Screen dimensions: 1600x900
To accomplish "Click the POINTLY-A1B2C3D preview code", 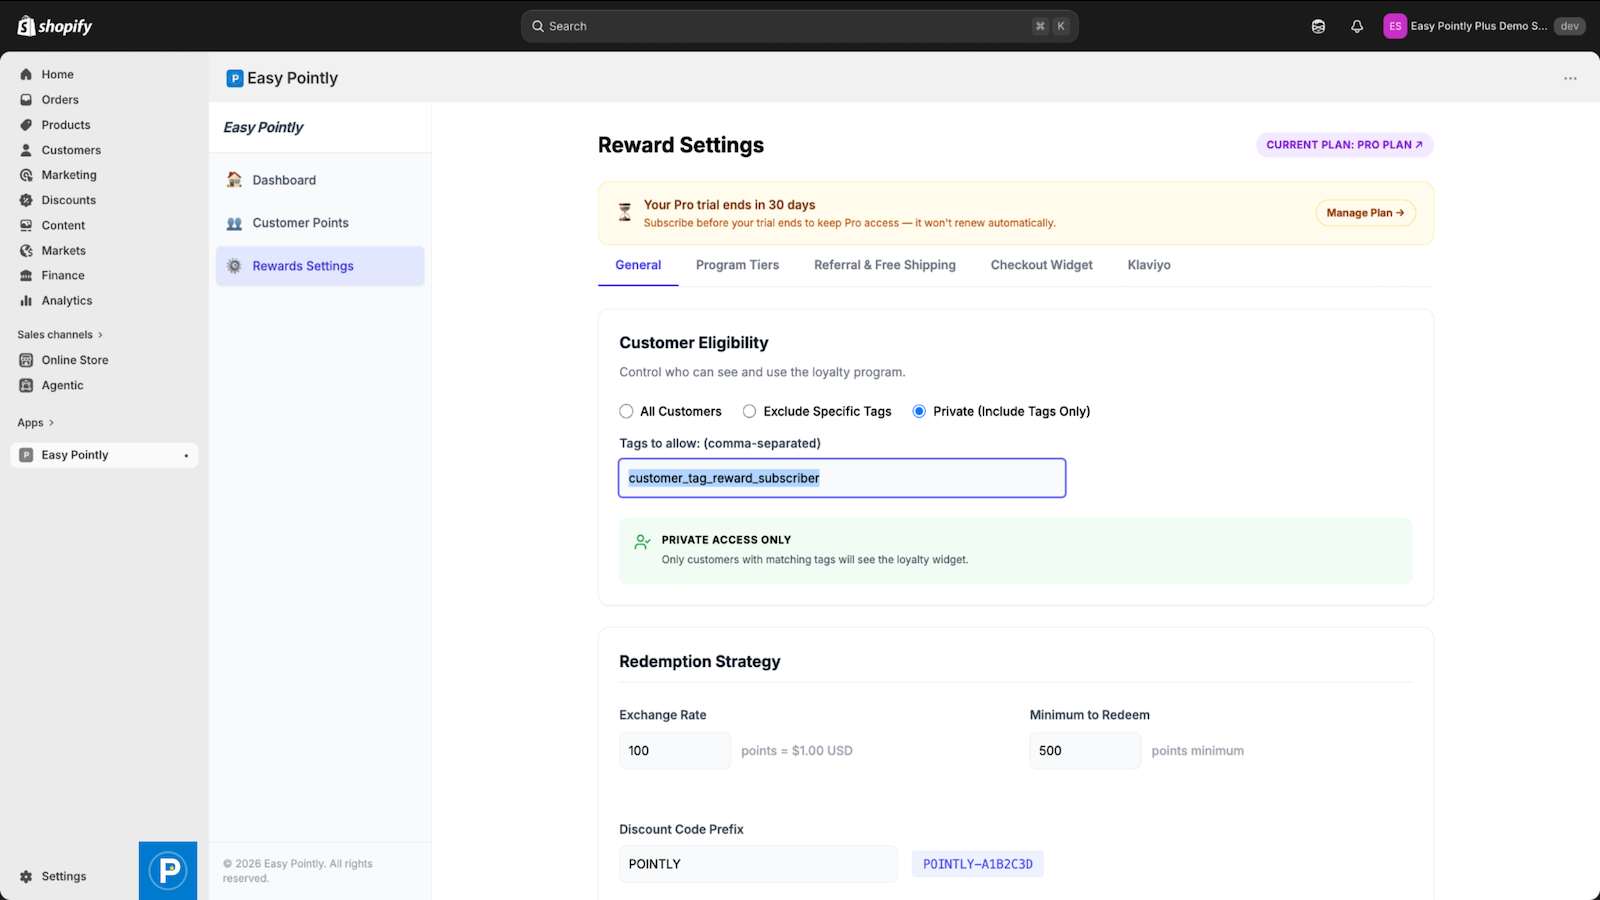I will pyautogui.click(x=978, y=864).
